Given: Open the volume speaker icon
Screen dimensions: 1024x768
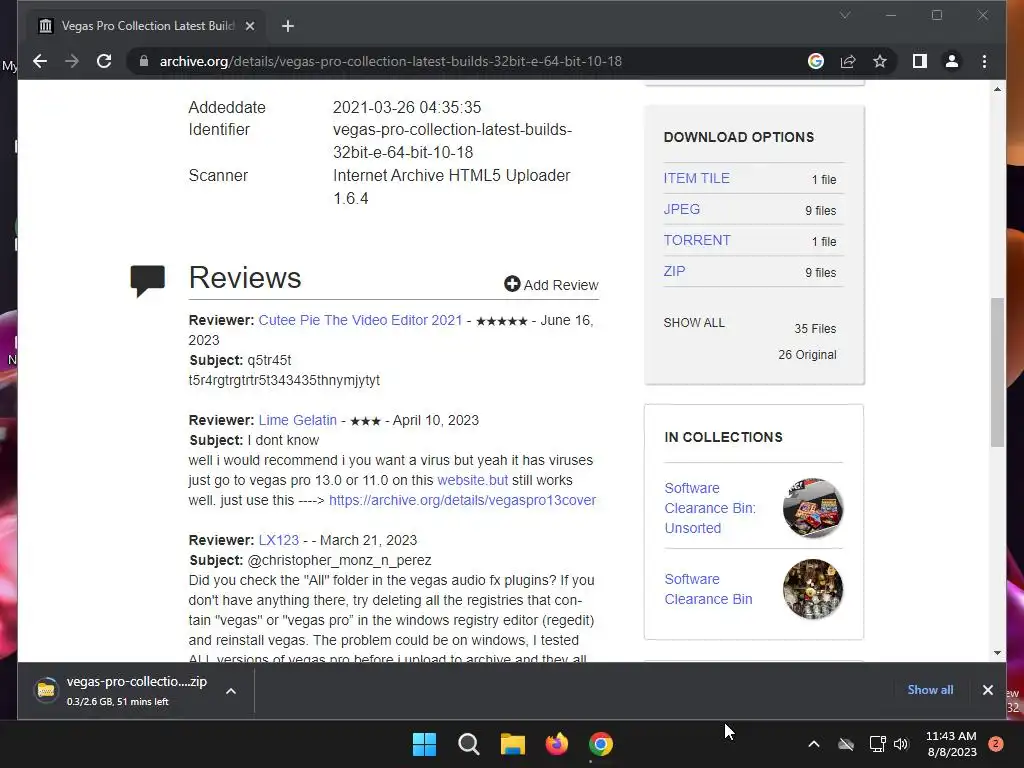Looking at the screenshot, I should tap(901, 744).
